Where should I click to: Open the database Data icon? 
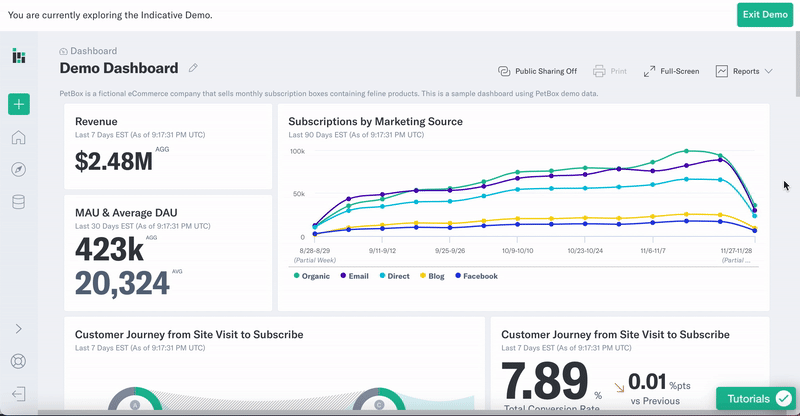coord(18,202)
